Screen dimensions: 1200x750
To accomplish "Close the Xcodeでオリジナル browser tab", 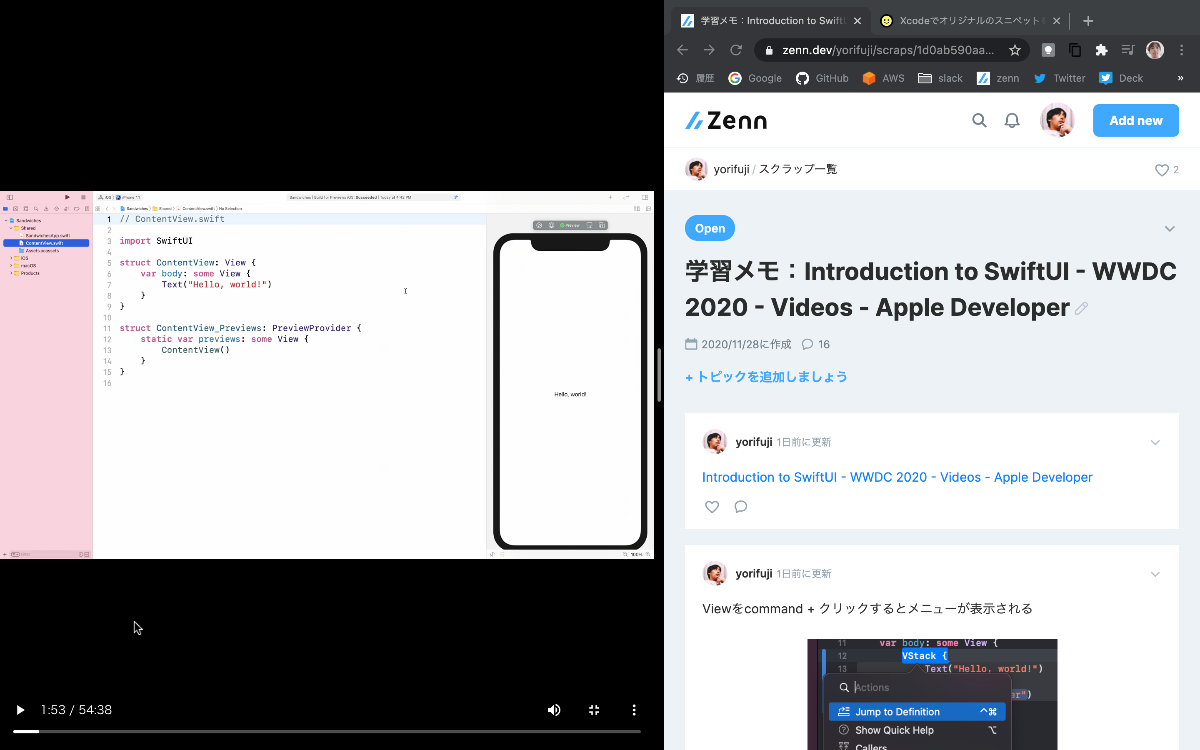I will [1055, 21].
